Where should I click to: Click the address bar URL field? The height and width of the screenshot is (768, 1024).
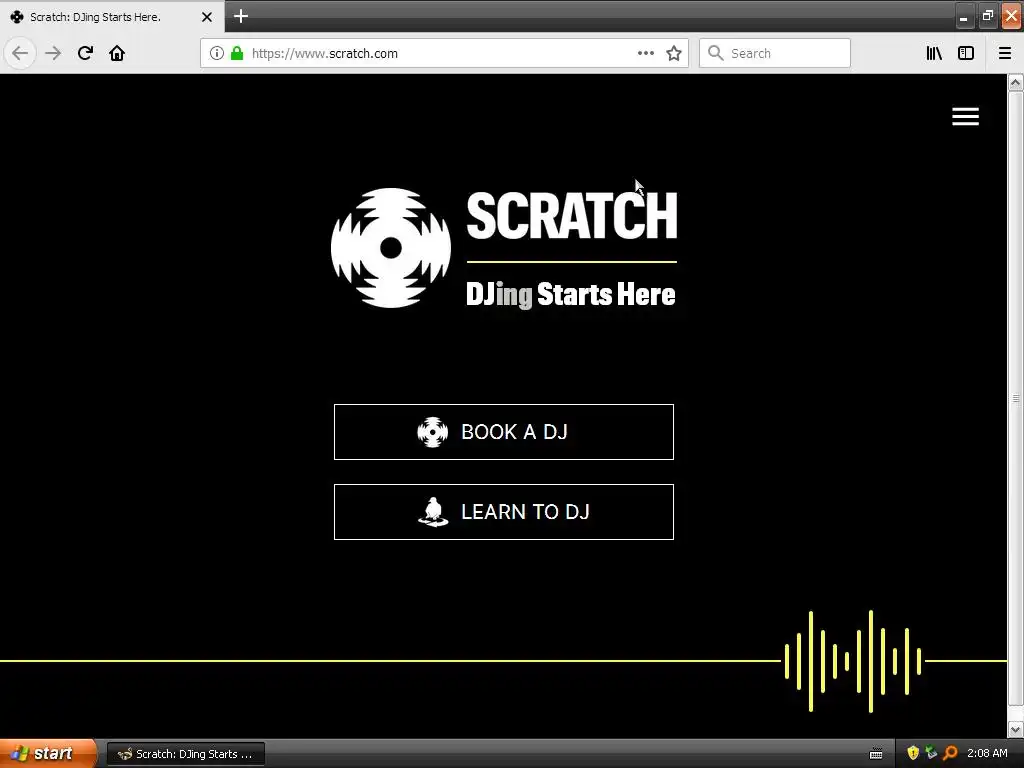(444, 53)
